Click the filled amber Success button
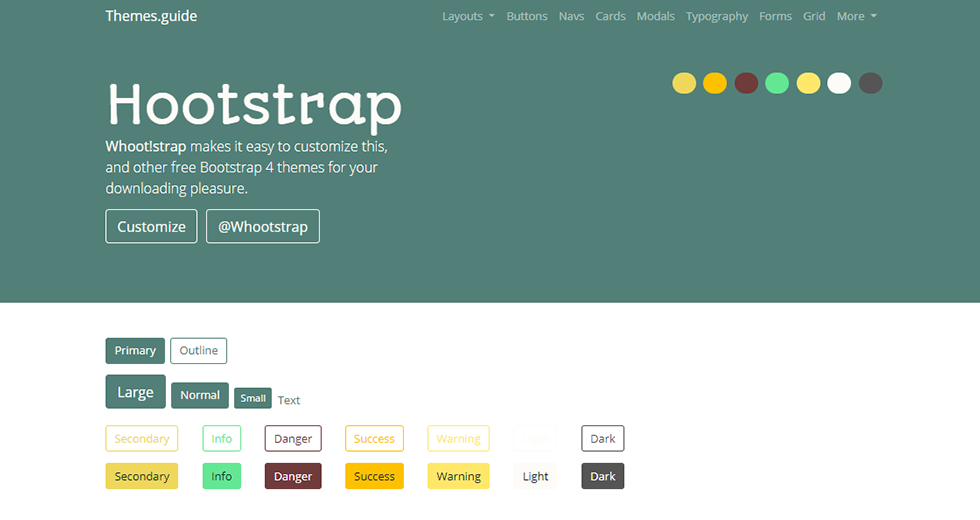The image size is (980, 520). point(374,476)
